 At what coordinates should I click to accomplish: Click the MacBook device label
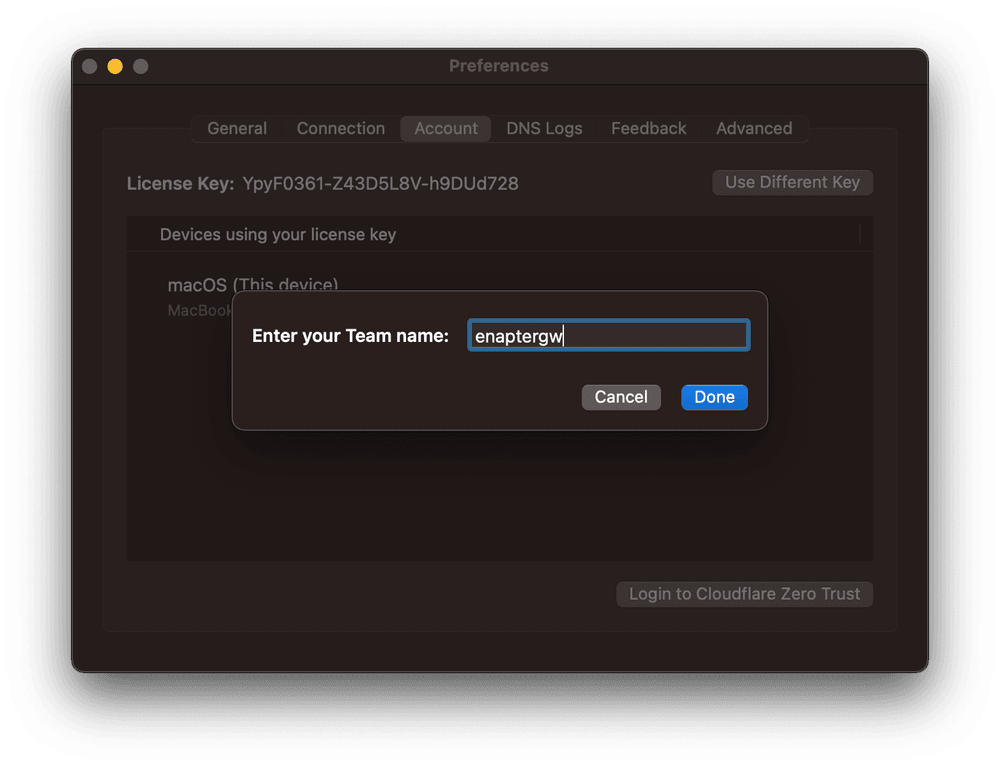click(x=200, y=310)
